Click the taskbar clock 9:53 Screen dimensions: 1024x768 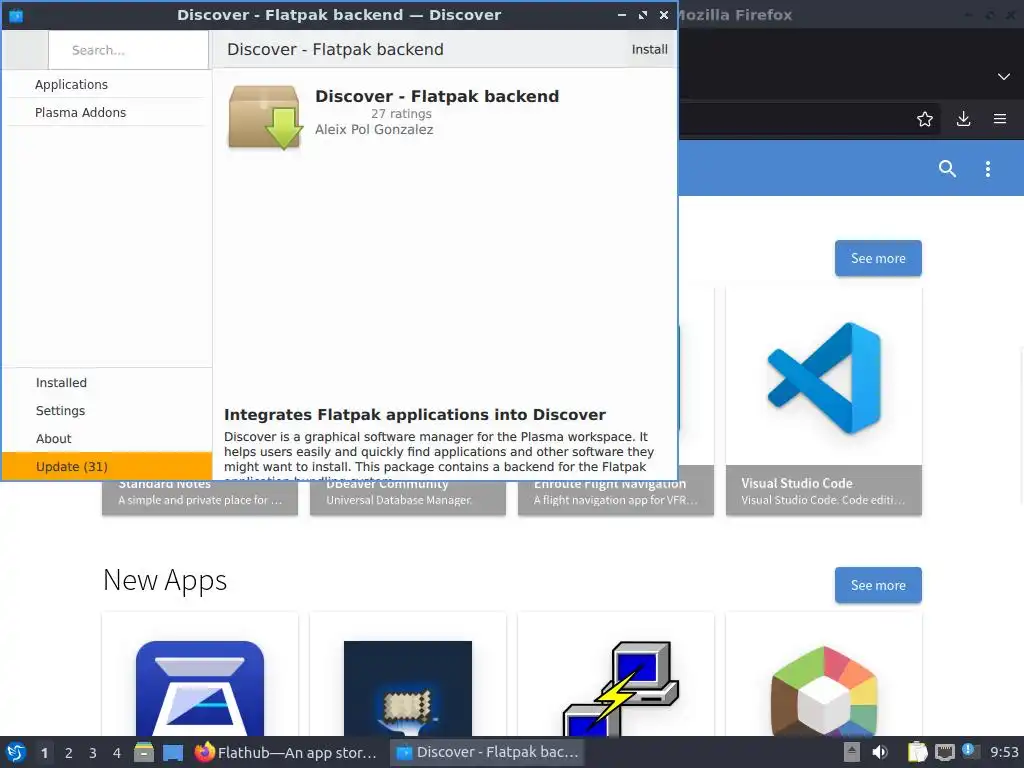click(x=1004, y=752)
